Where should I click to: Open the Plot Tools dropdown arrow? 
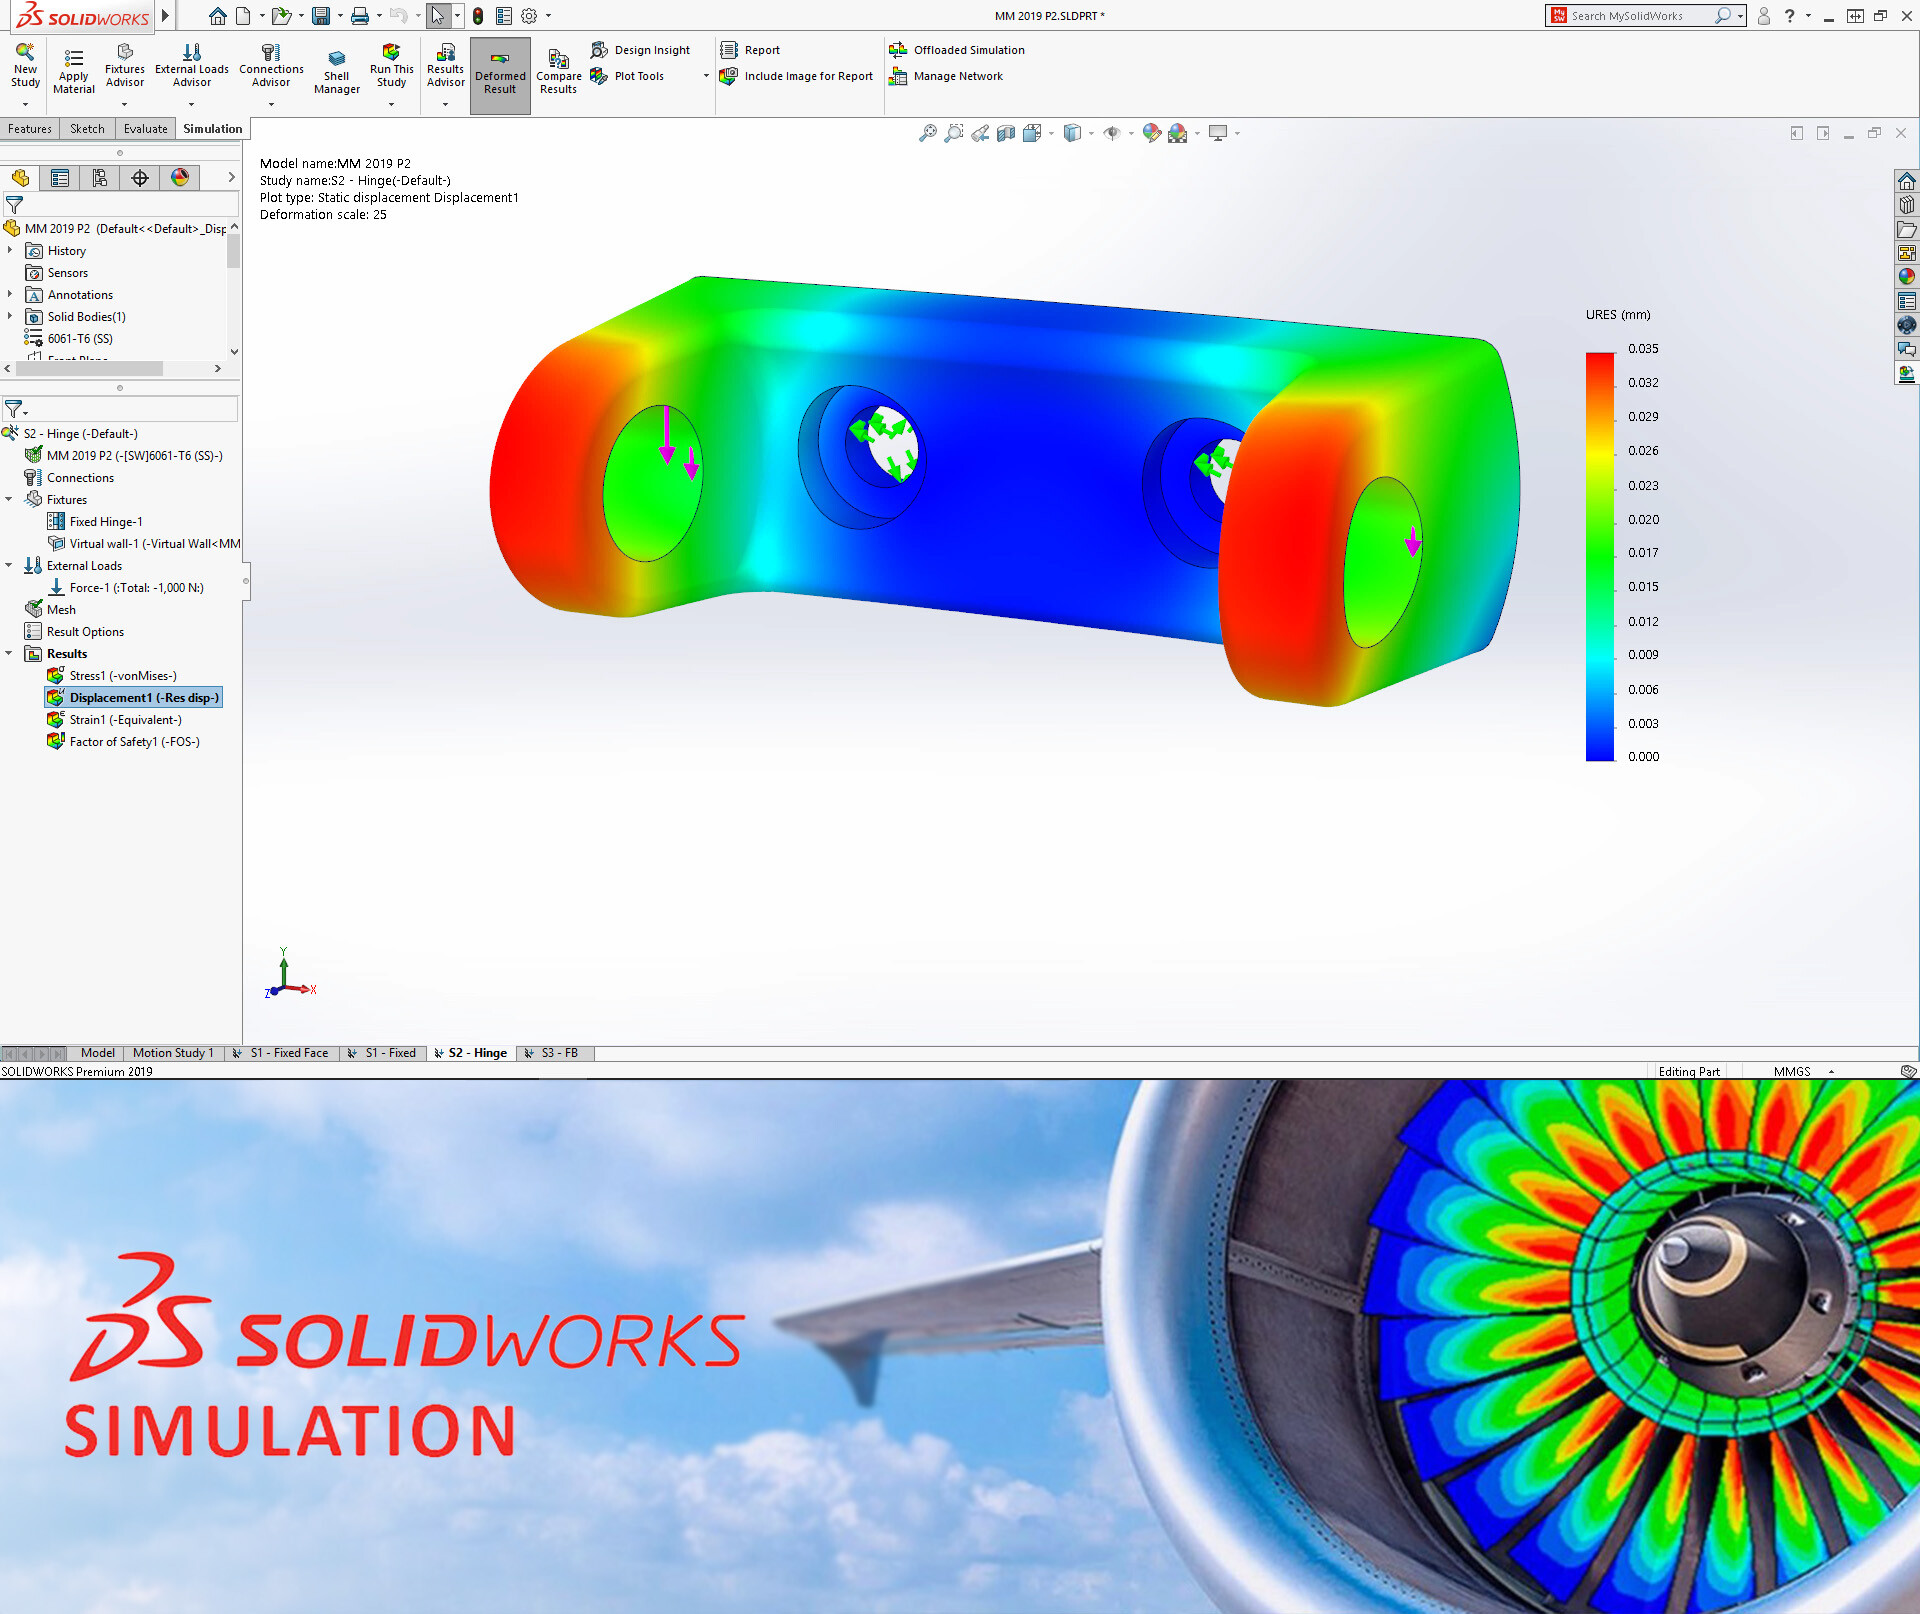[706, 75]
